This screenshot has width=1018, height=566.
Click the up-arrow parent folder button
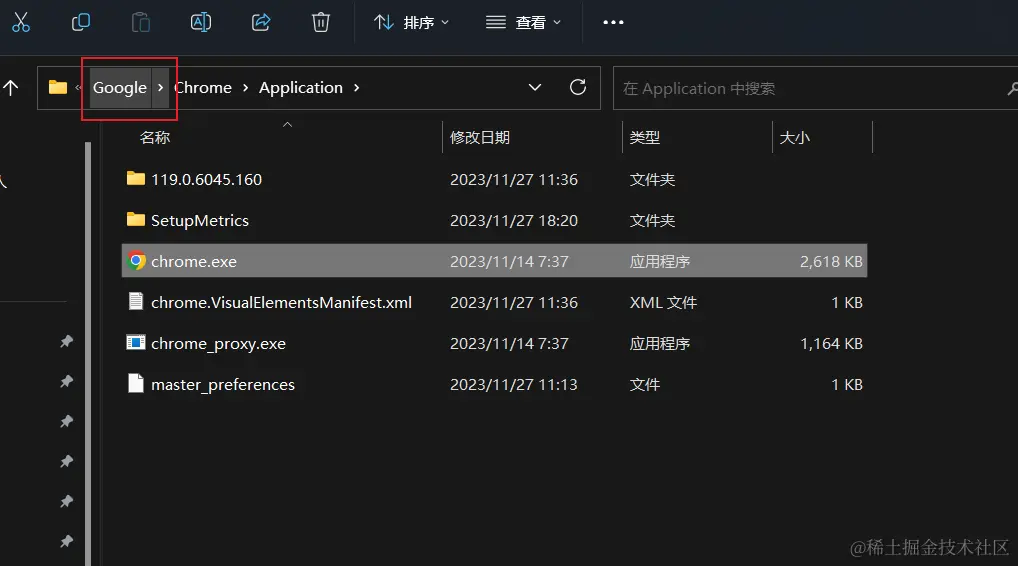(x=10, y=88)
